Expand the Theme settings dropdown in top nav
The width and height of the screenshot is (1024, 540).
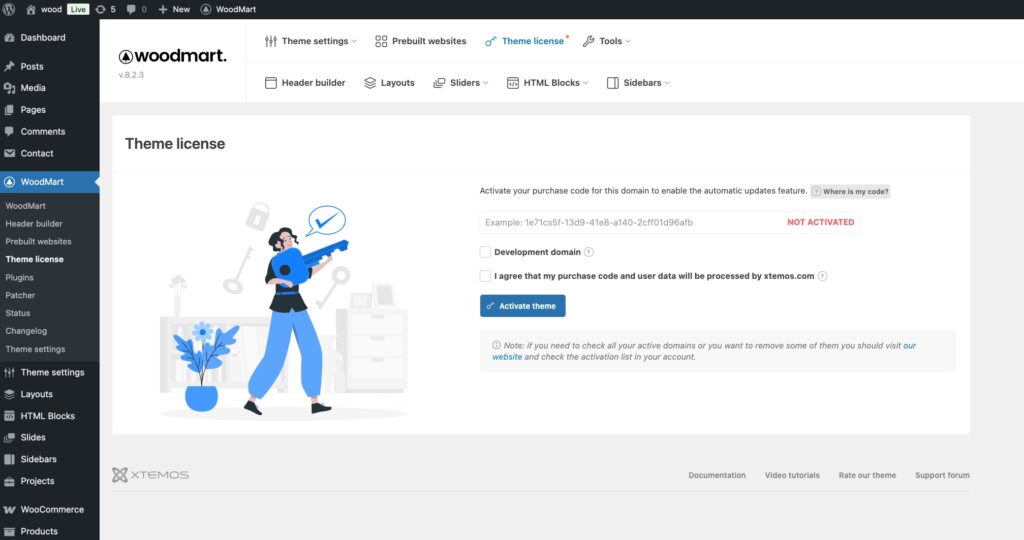(311, 41)
